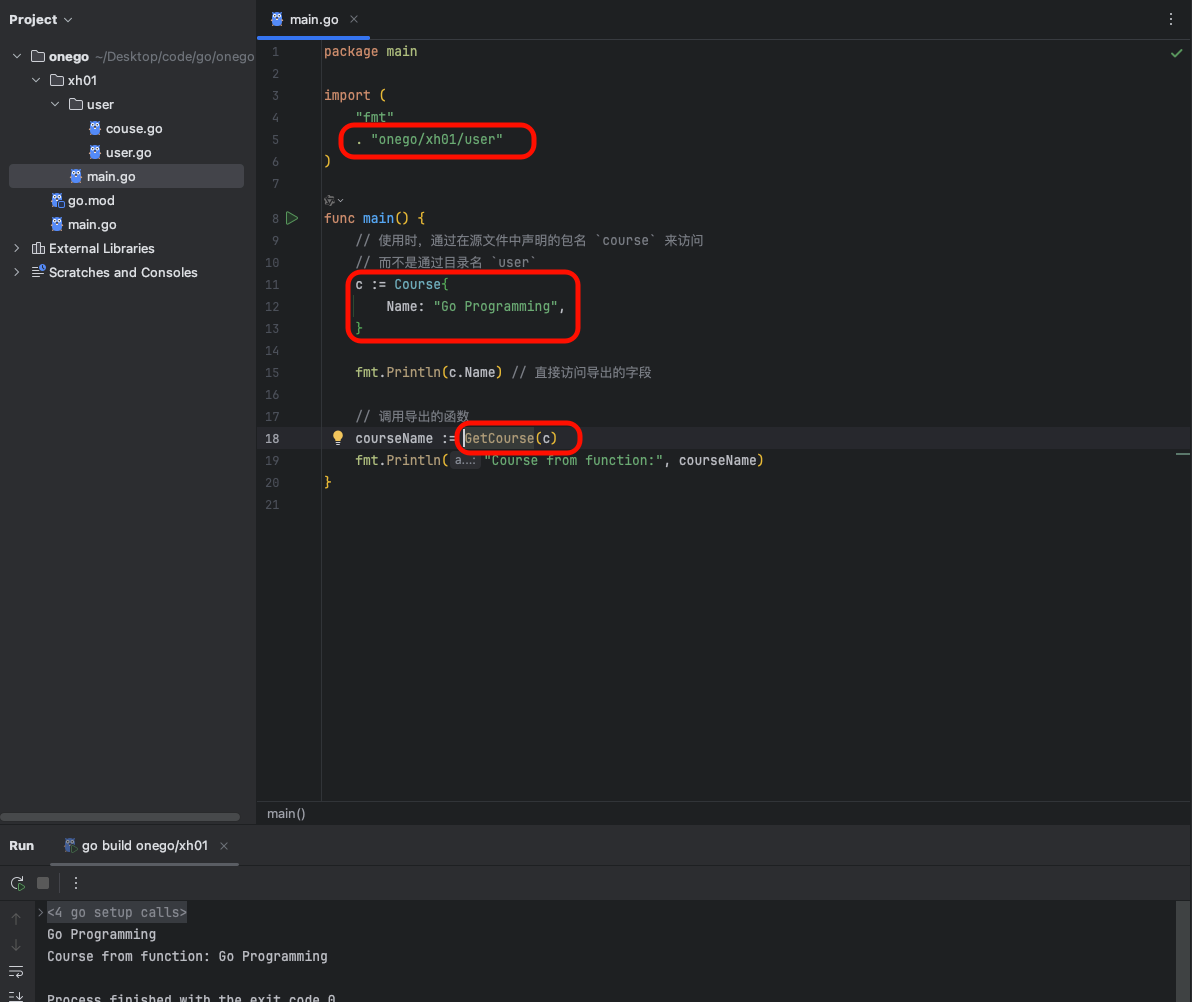The height and width of the screenshot is (1002, 1192).
Task: Click the "onego/xh01/user" import string
Action: click(x=436, y=139)
